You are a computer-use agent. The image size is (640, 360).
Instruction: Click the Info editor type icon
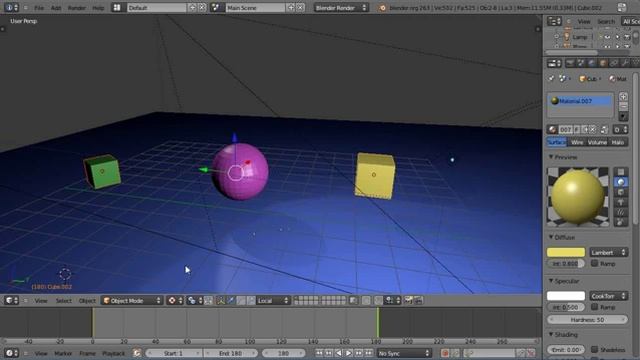click(11, 7)
